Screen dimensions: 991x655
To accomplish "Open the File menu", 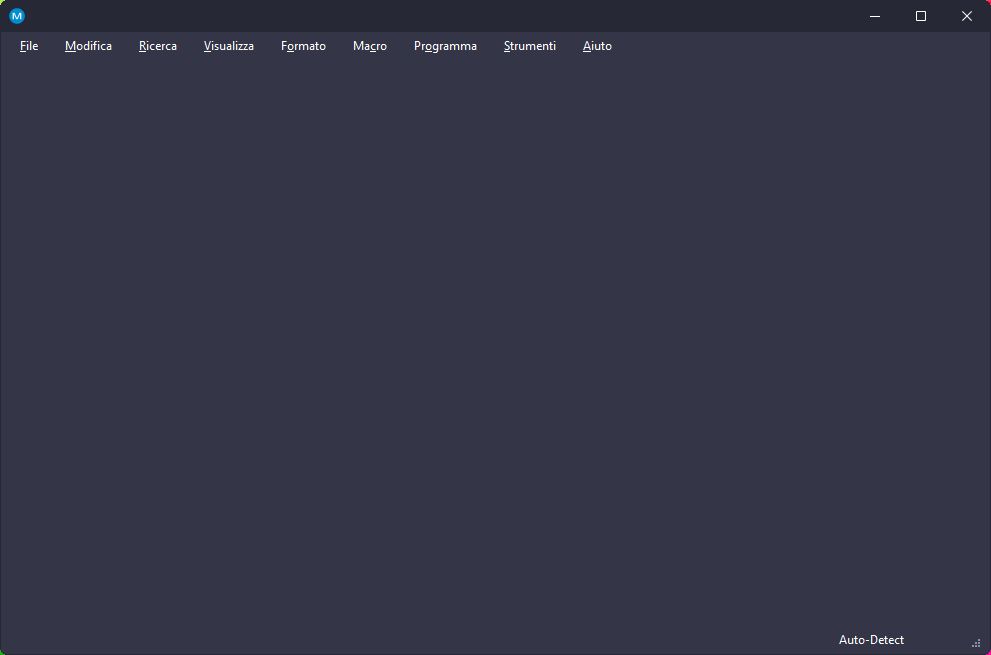I will point(29,46).
